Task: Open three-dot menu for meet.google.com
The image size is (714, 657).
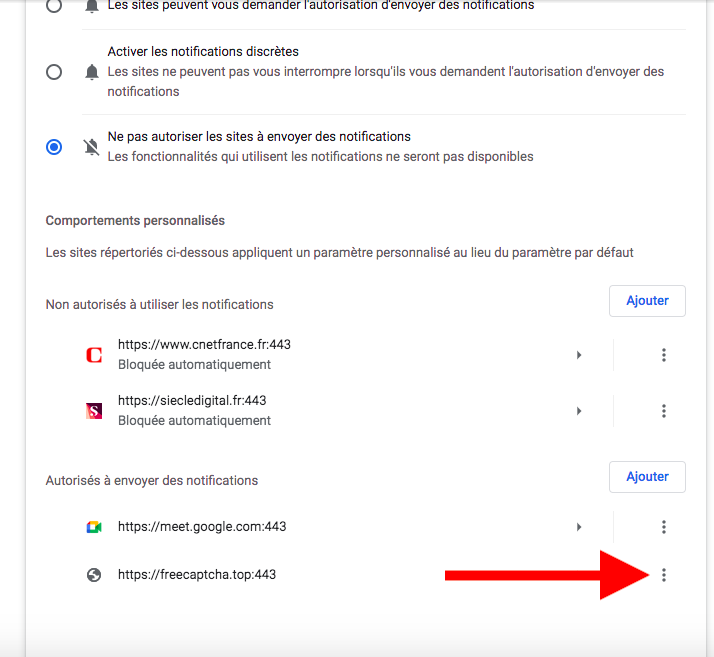Action: (663, 527)
